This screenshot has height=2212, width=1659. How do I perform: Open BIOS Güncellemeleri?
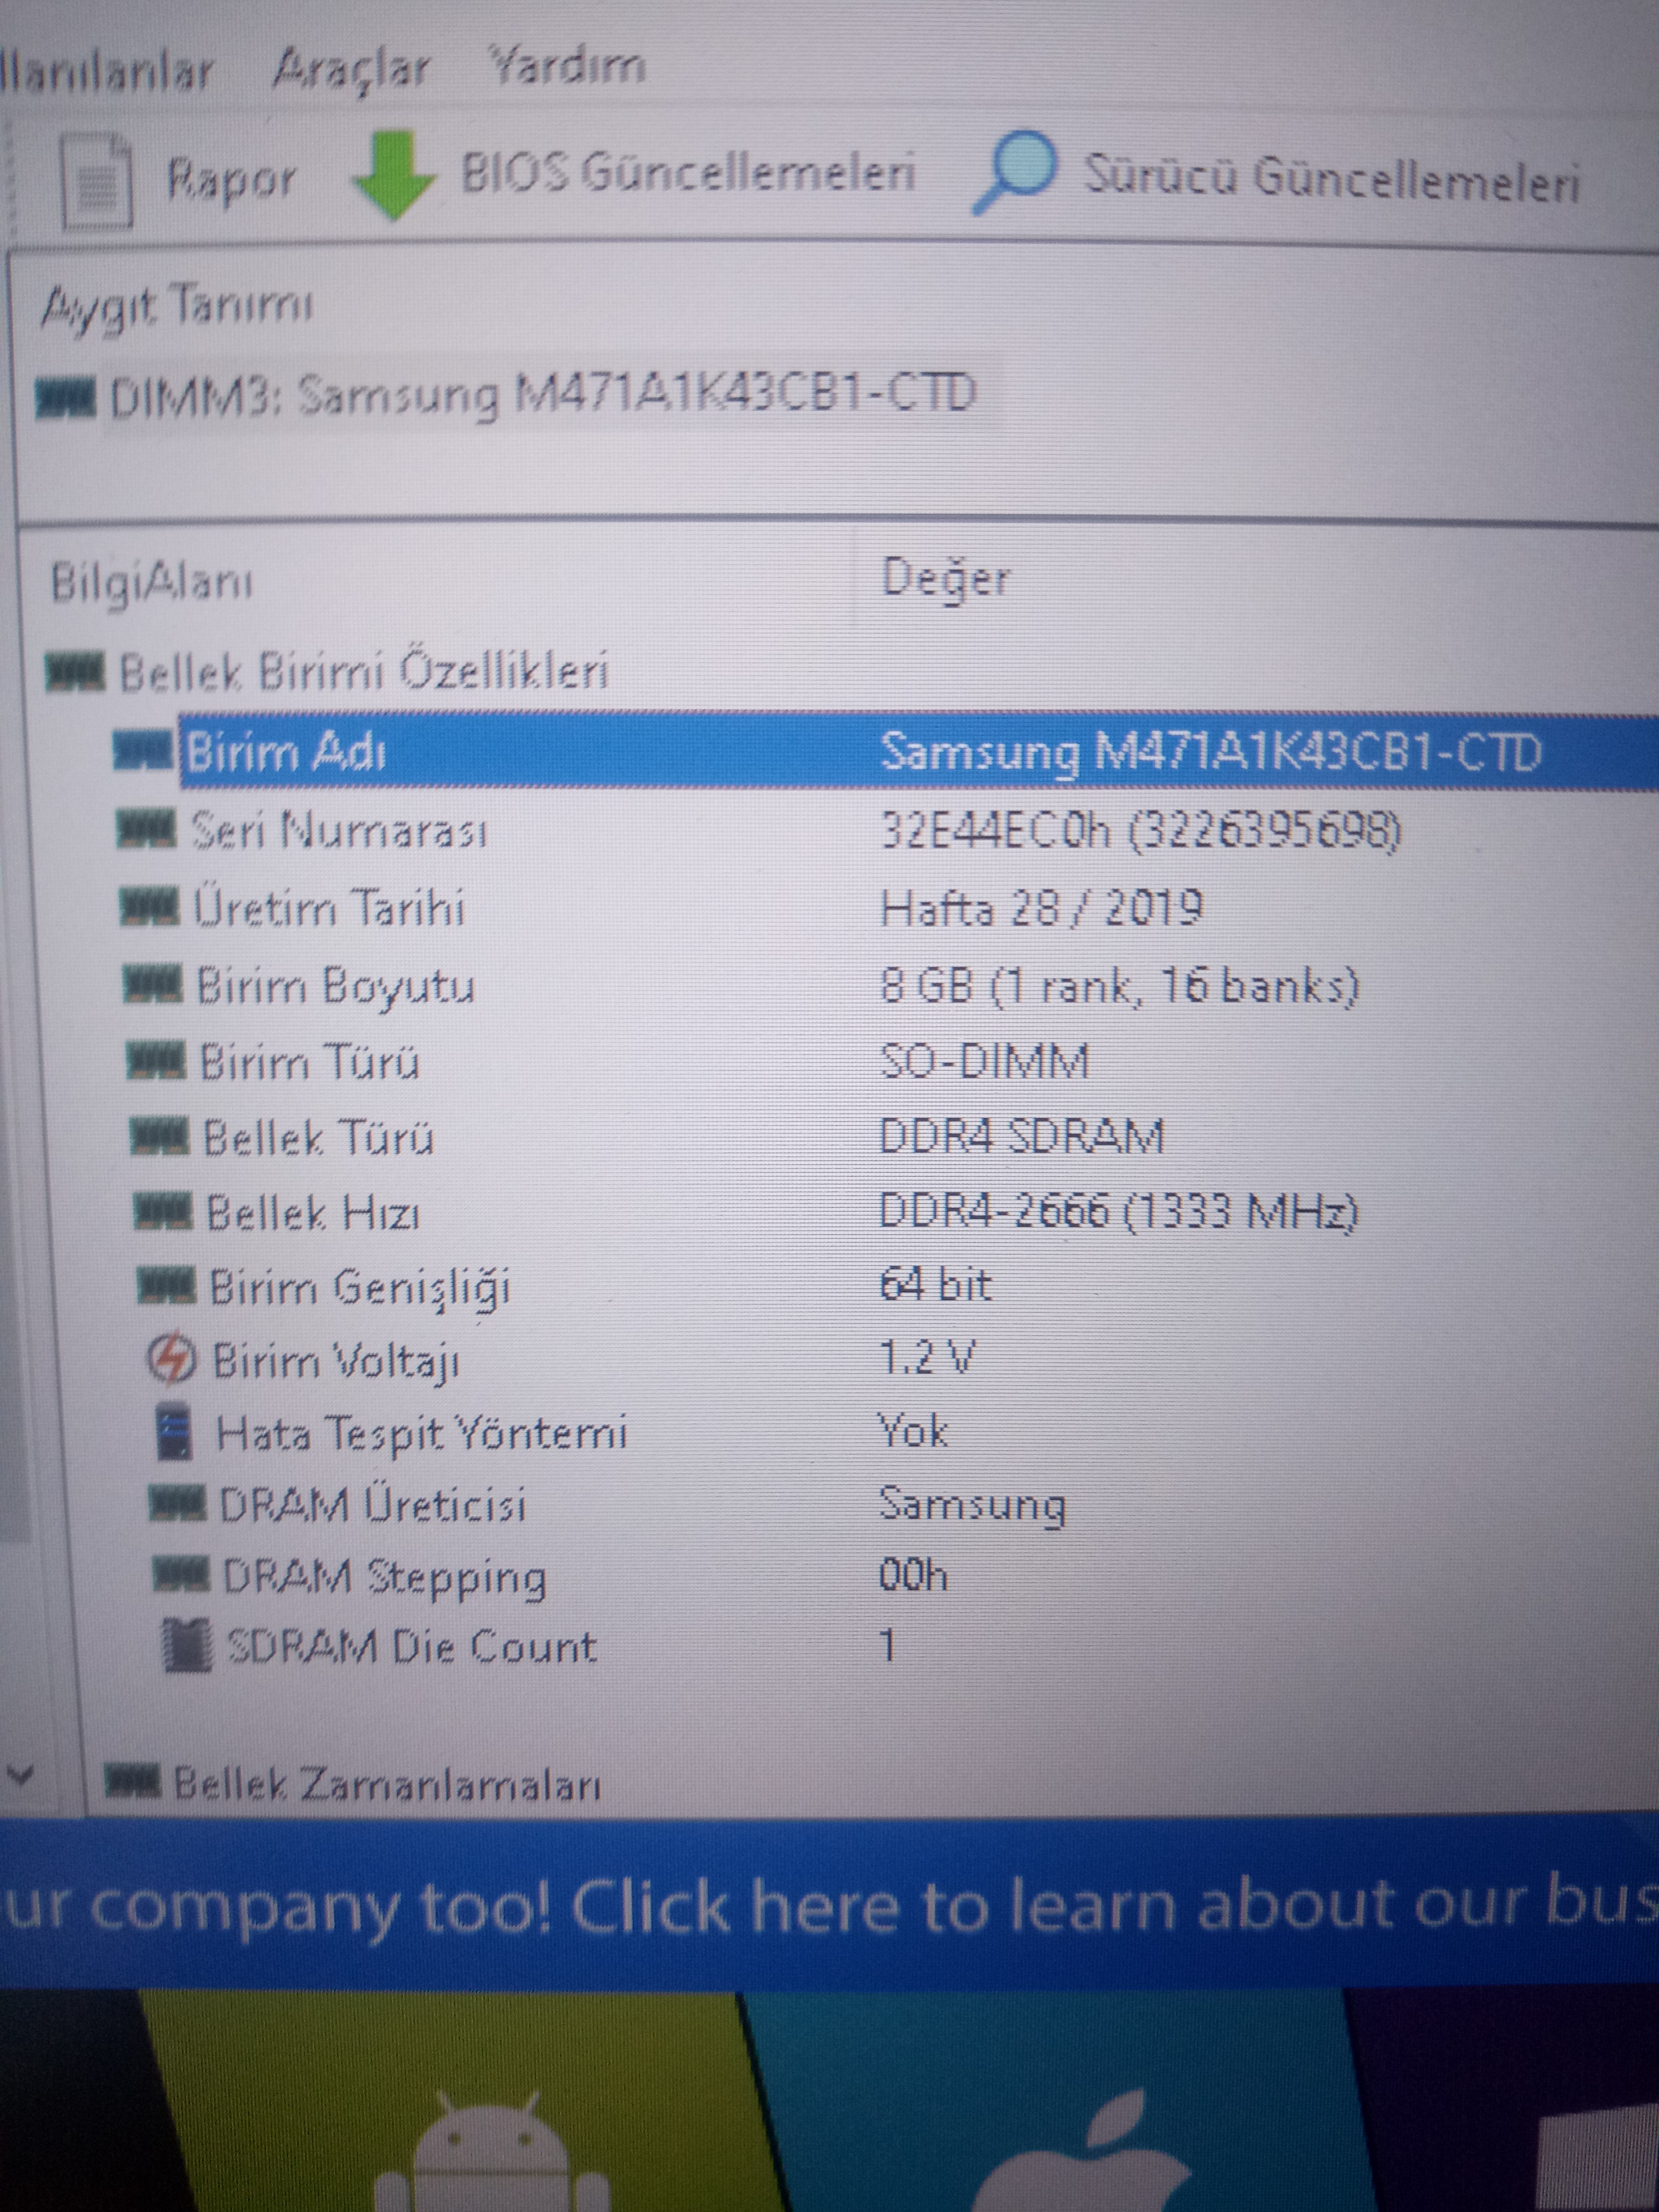coord(687,172)
